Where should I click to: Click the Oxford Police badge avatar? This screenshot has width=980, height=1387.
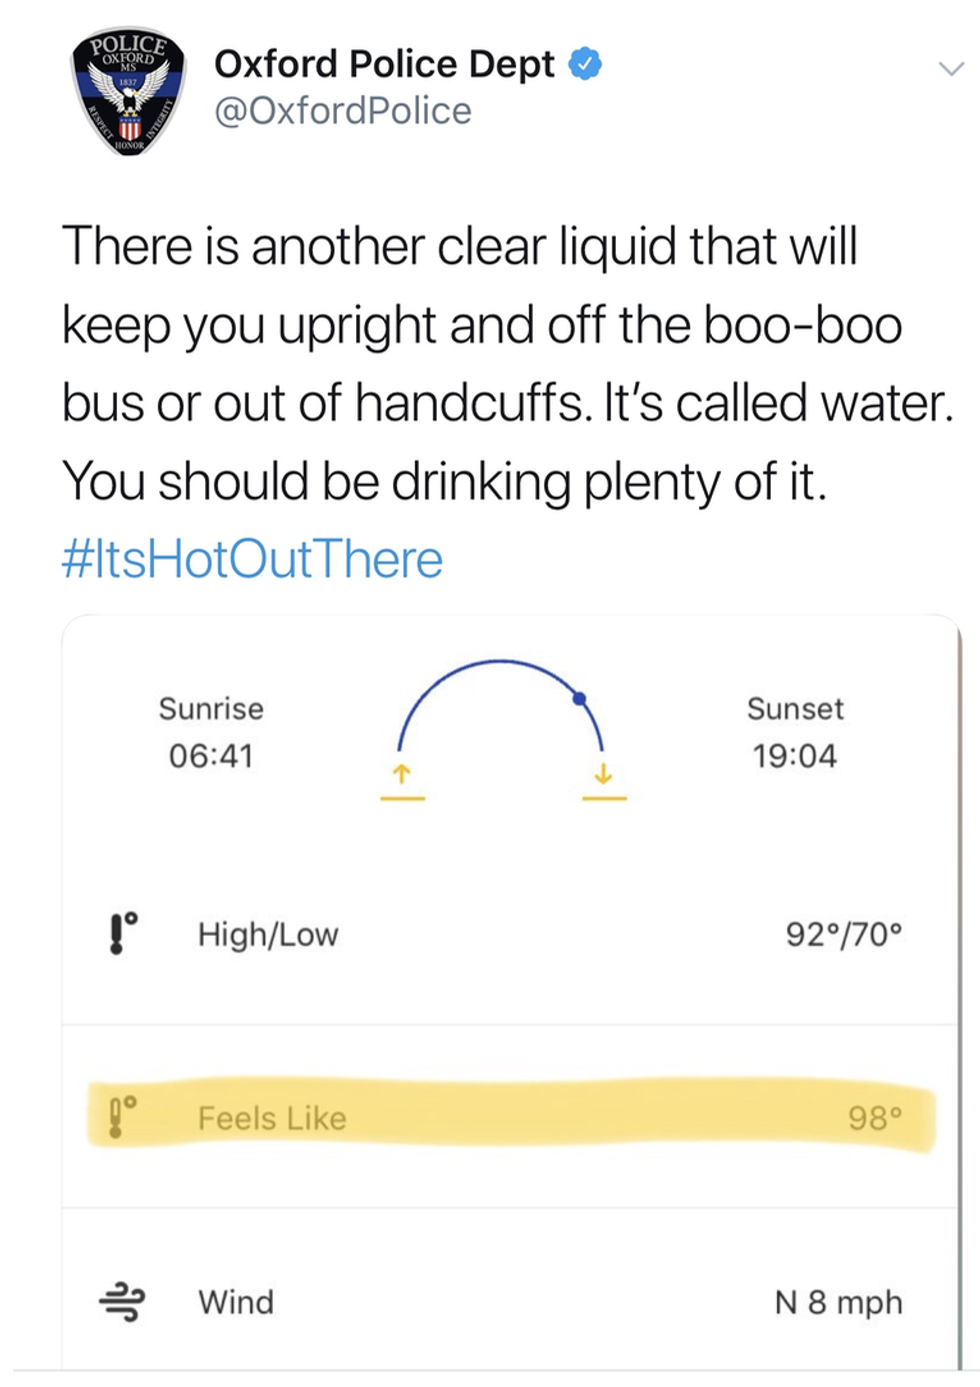tap(128, 91)
